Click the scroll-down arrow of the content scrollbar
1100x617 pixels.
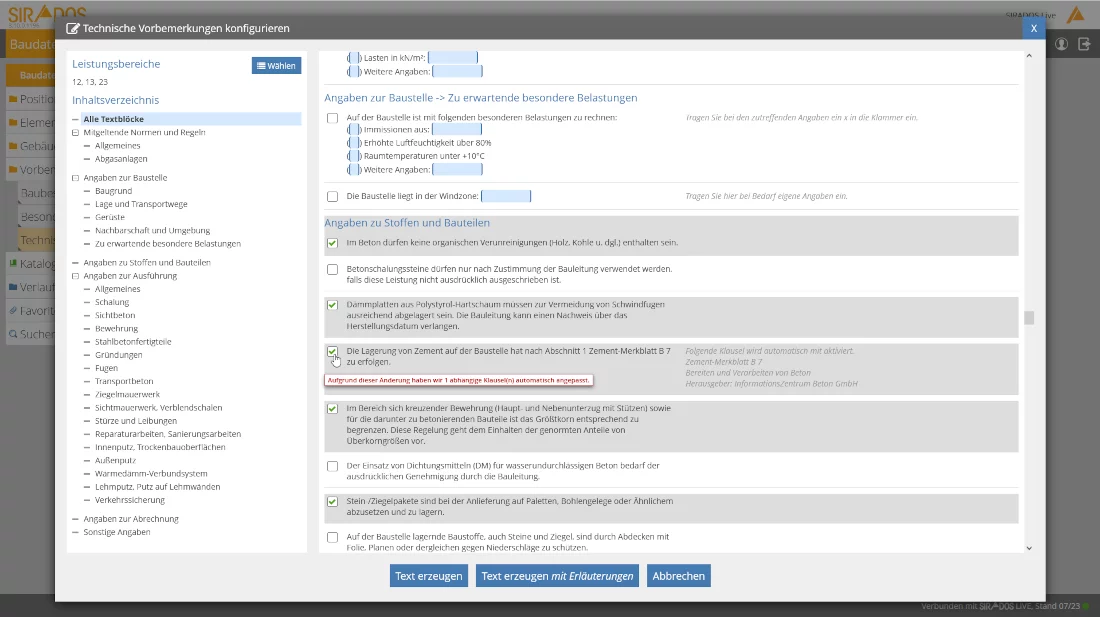pos(1029,547)
